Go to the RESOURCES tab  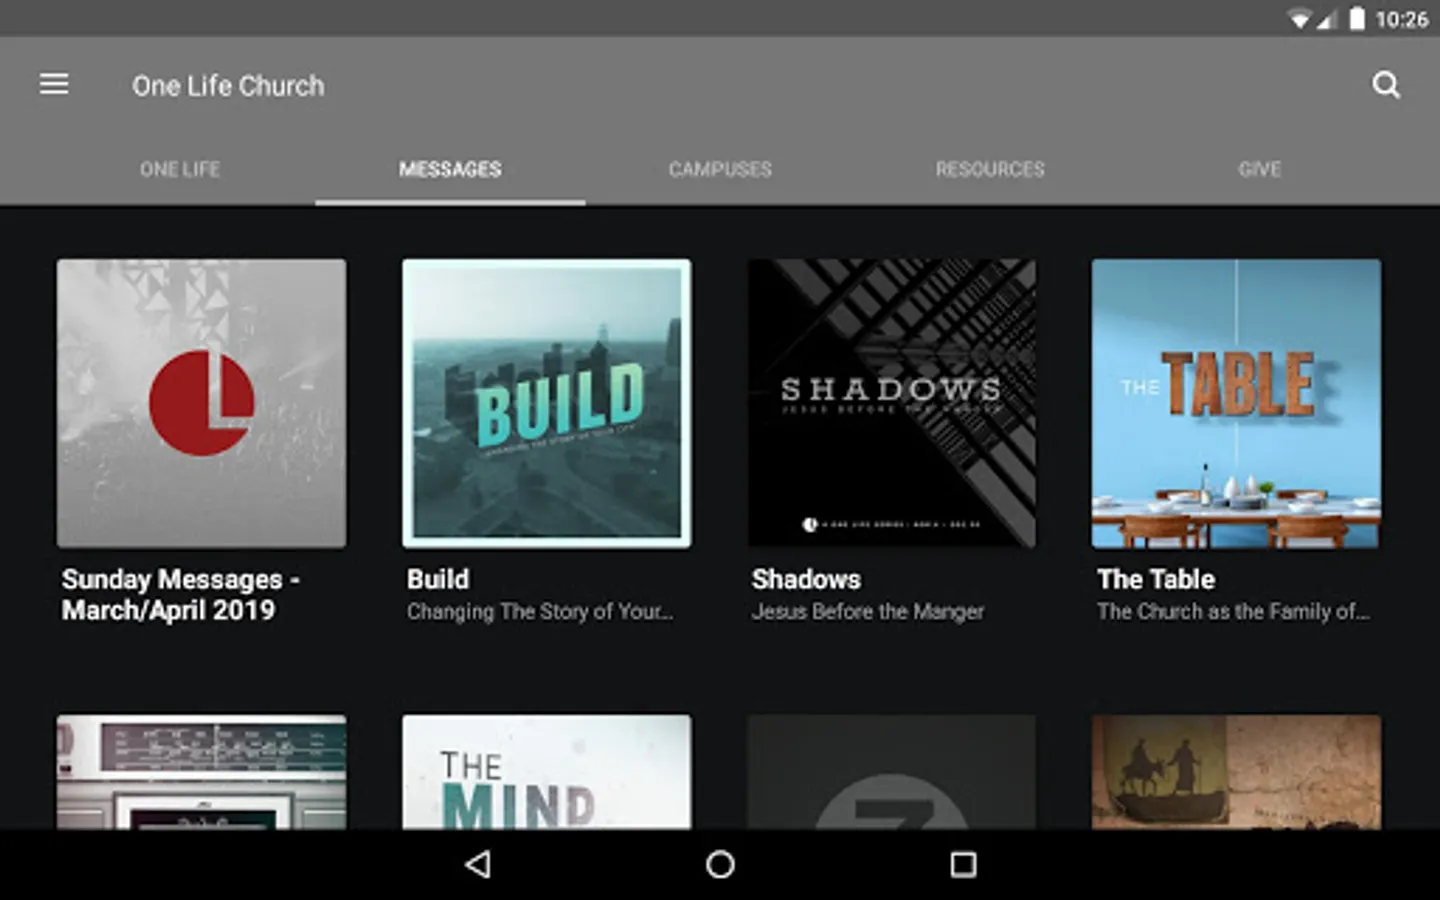[990, 169]
